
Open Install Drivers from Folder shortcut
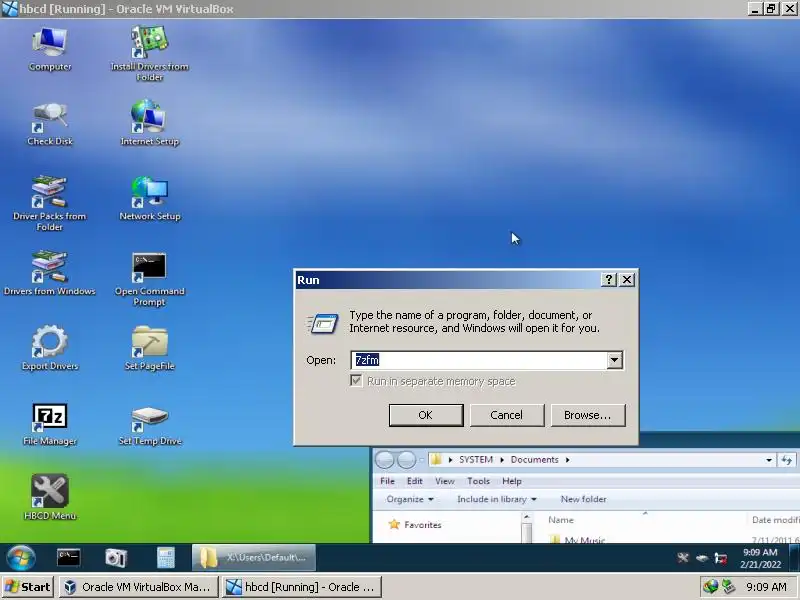tap(149, 54)
